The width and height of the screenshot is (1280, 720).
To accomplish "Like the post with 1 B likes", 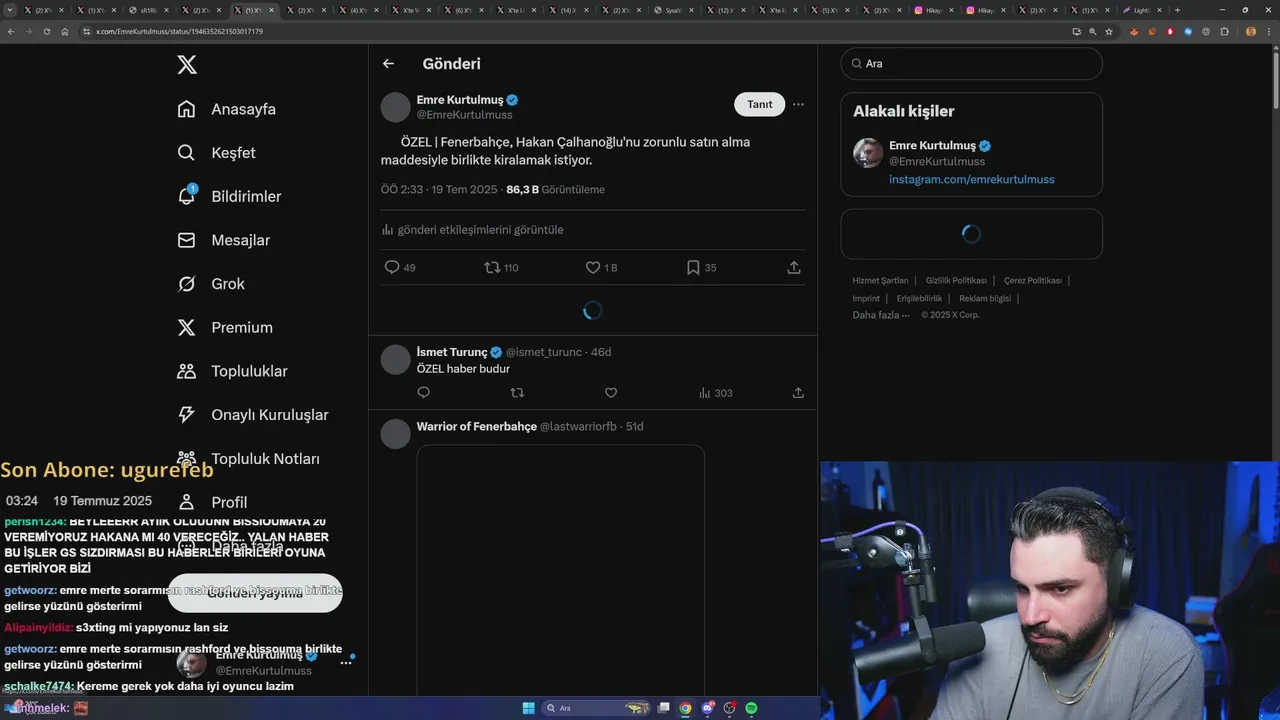I will [601, 267].
